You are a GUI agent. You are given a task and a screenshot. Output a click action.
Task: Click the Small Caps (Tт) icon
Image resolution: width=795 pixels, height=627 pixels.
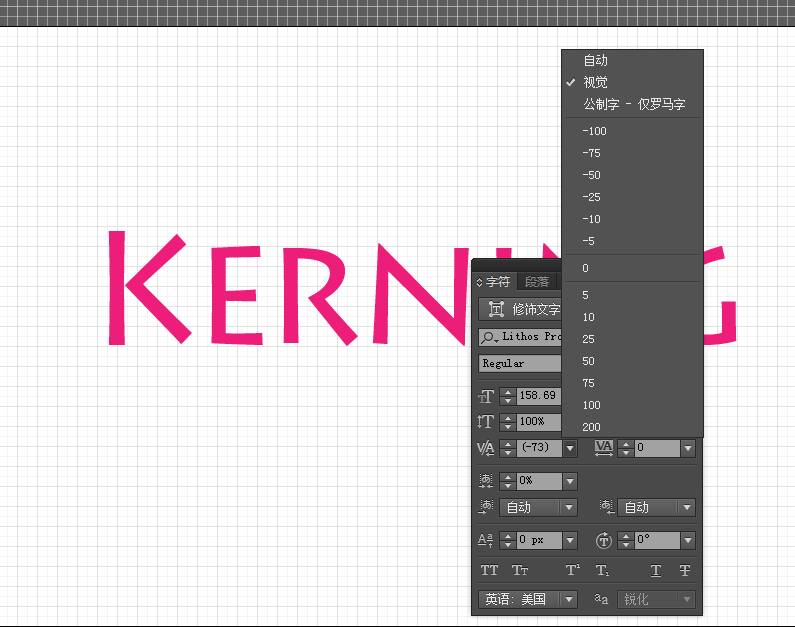520,571
